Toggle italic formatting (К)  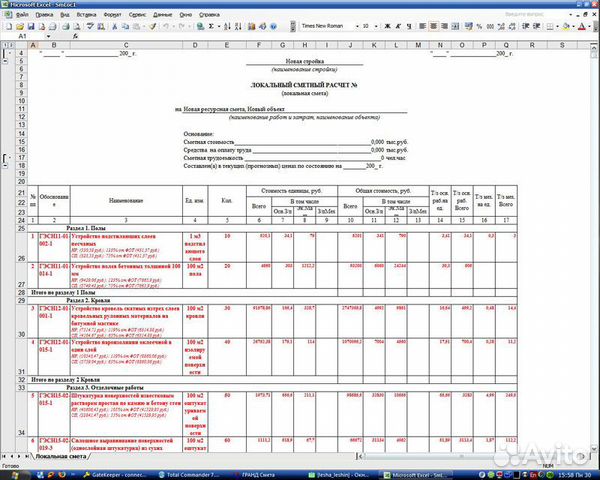click(398, 26)
